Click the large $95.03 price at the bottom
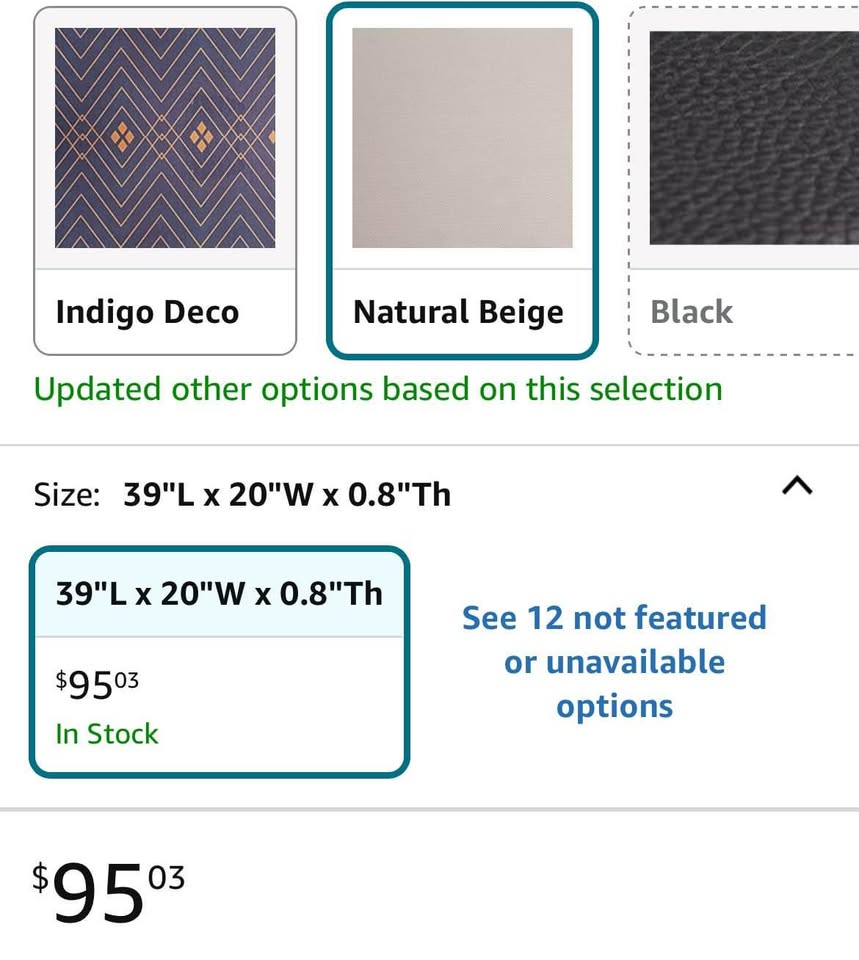The image size is (859, 960). tap(108, 890)
